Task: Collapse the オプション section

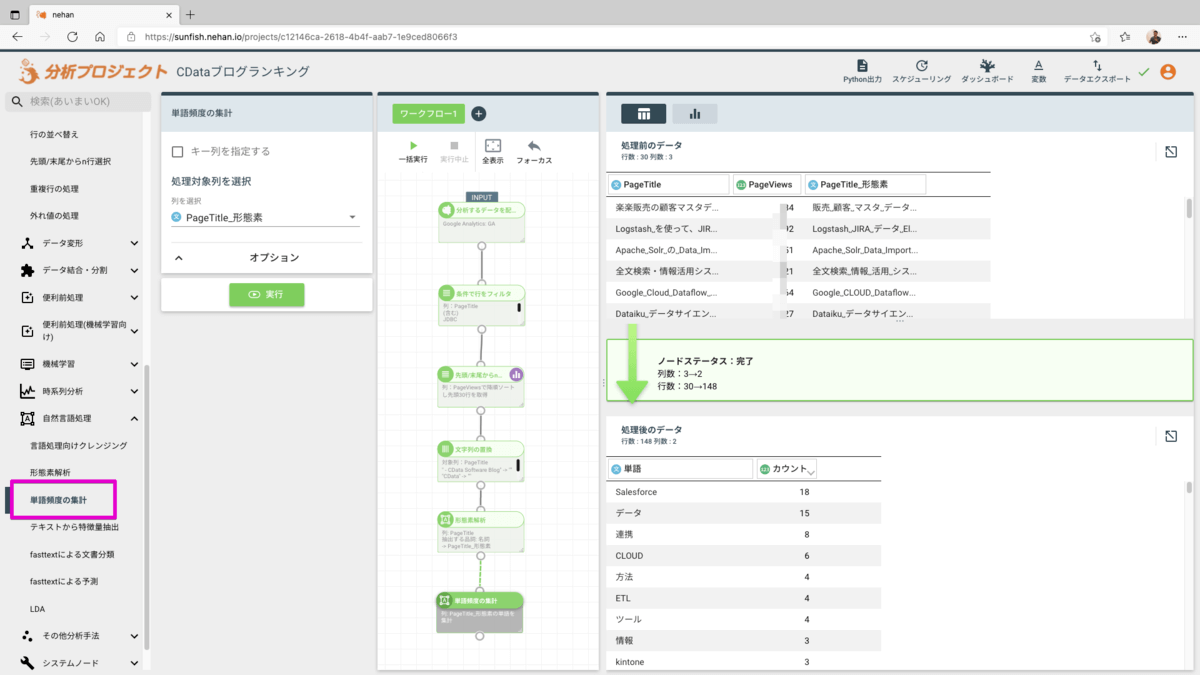Action: 179,258
